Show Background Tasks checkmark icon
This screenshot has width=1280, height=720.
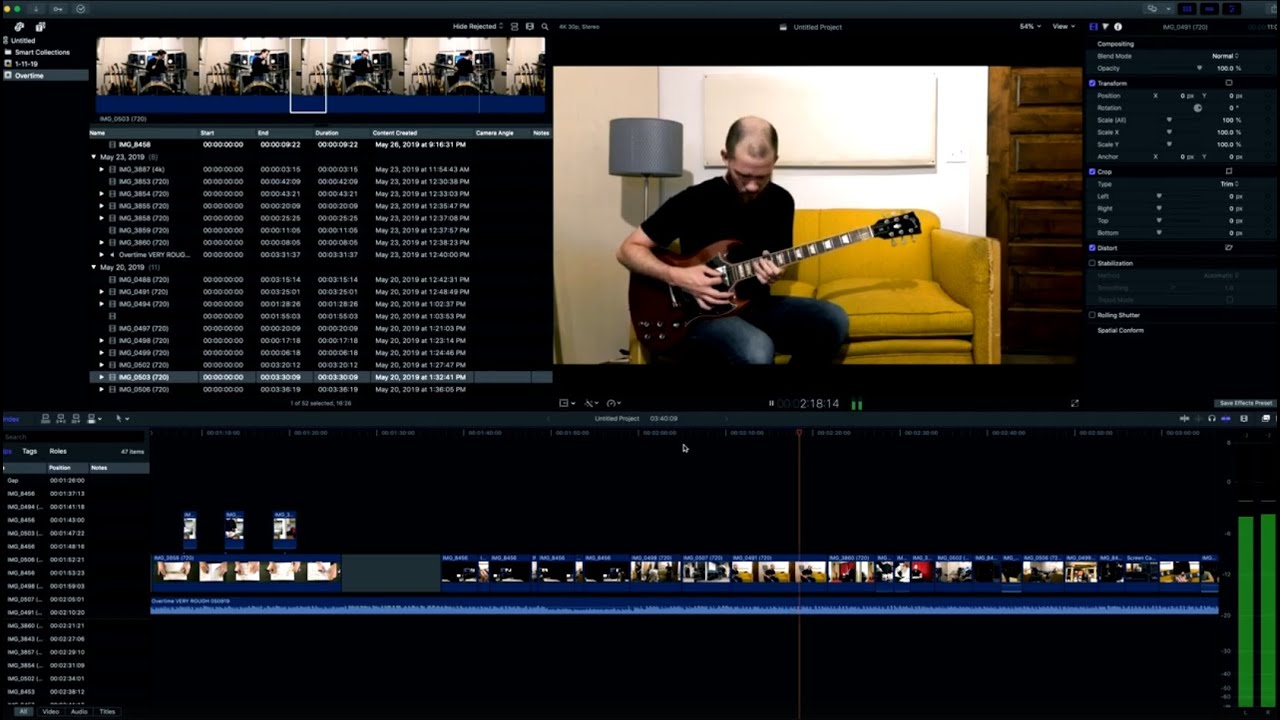[80, 9]
